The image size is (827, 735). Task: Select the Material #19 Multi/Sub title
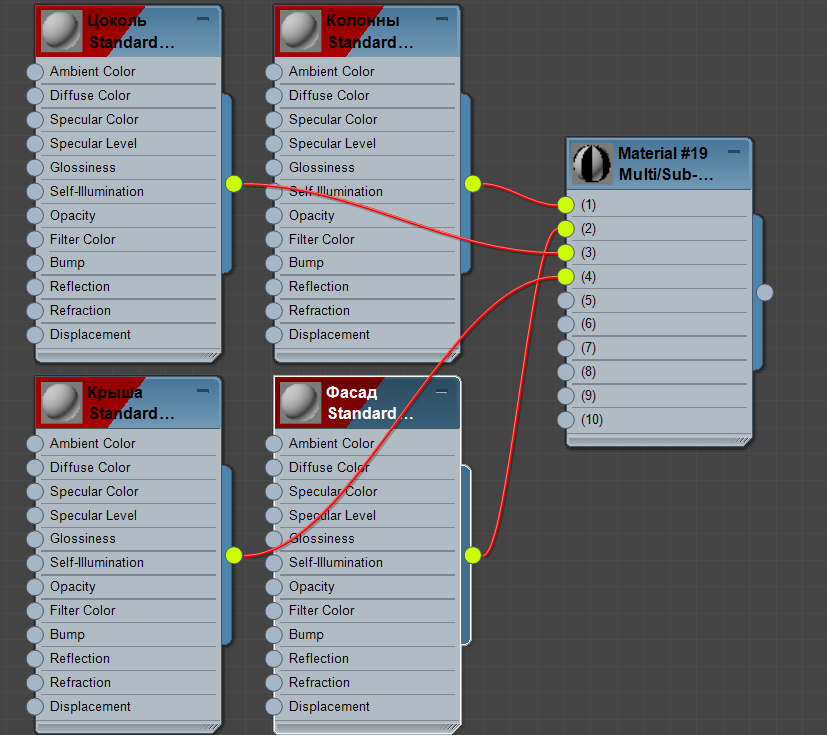pos(665,163)
